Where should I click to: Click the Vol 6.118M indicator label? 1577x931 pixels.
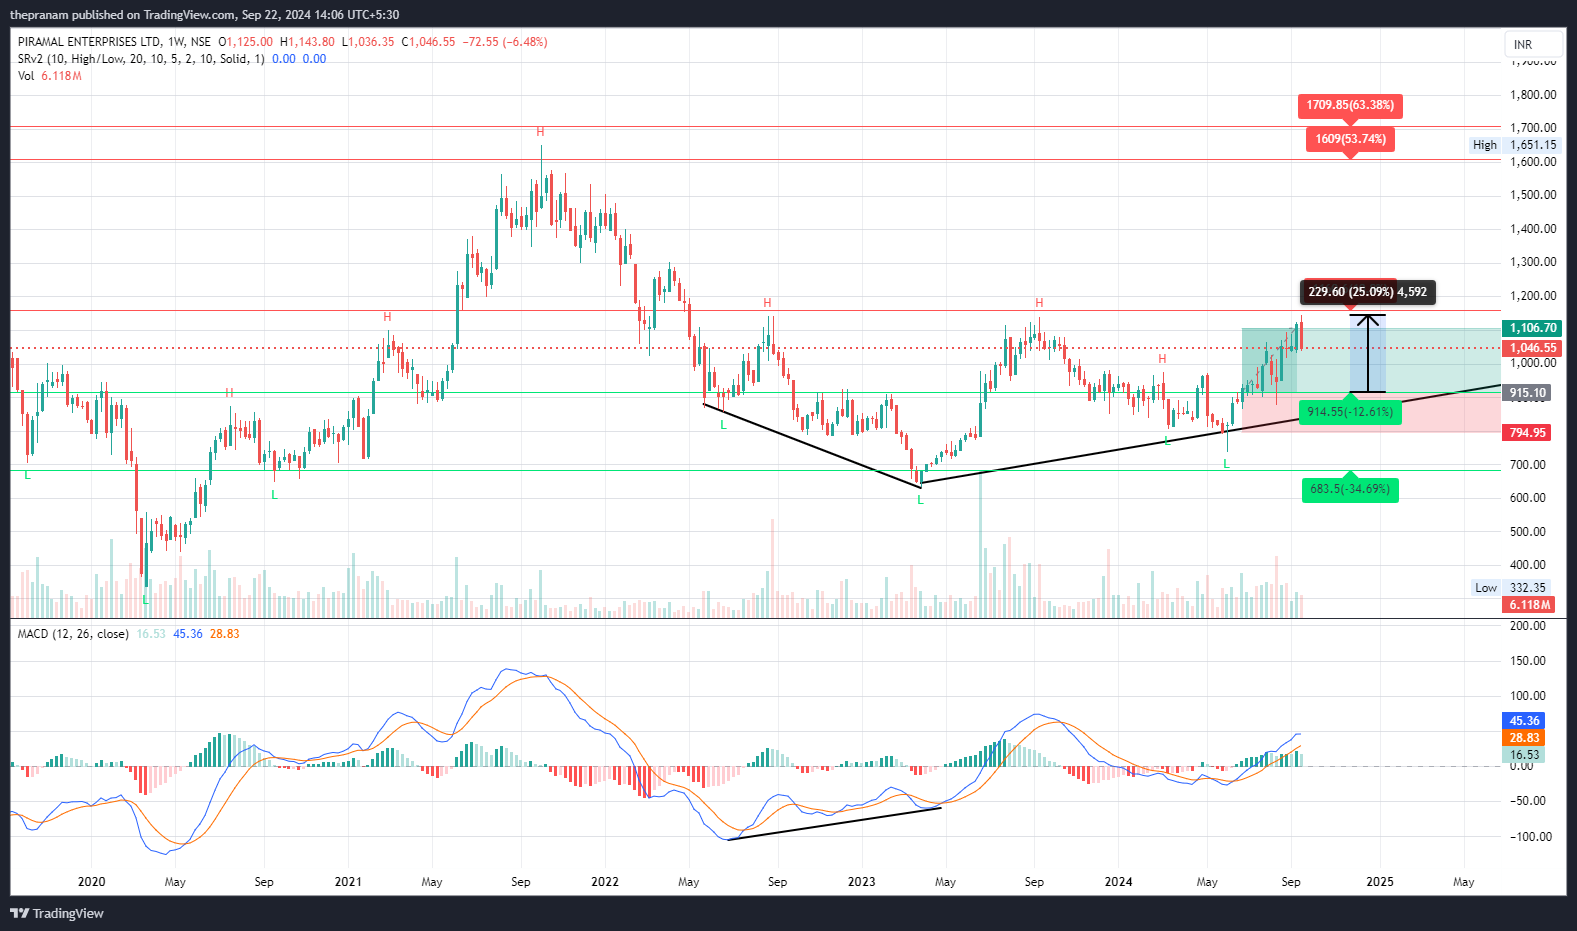tap(49, 76)
